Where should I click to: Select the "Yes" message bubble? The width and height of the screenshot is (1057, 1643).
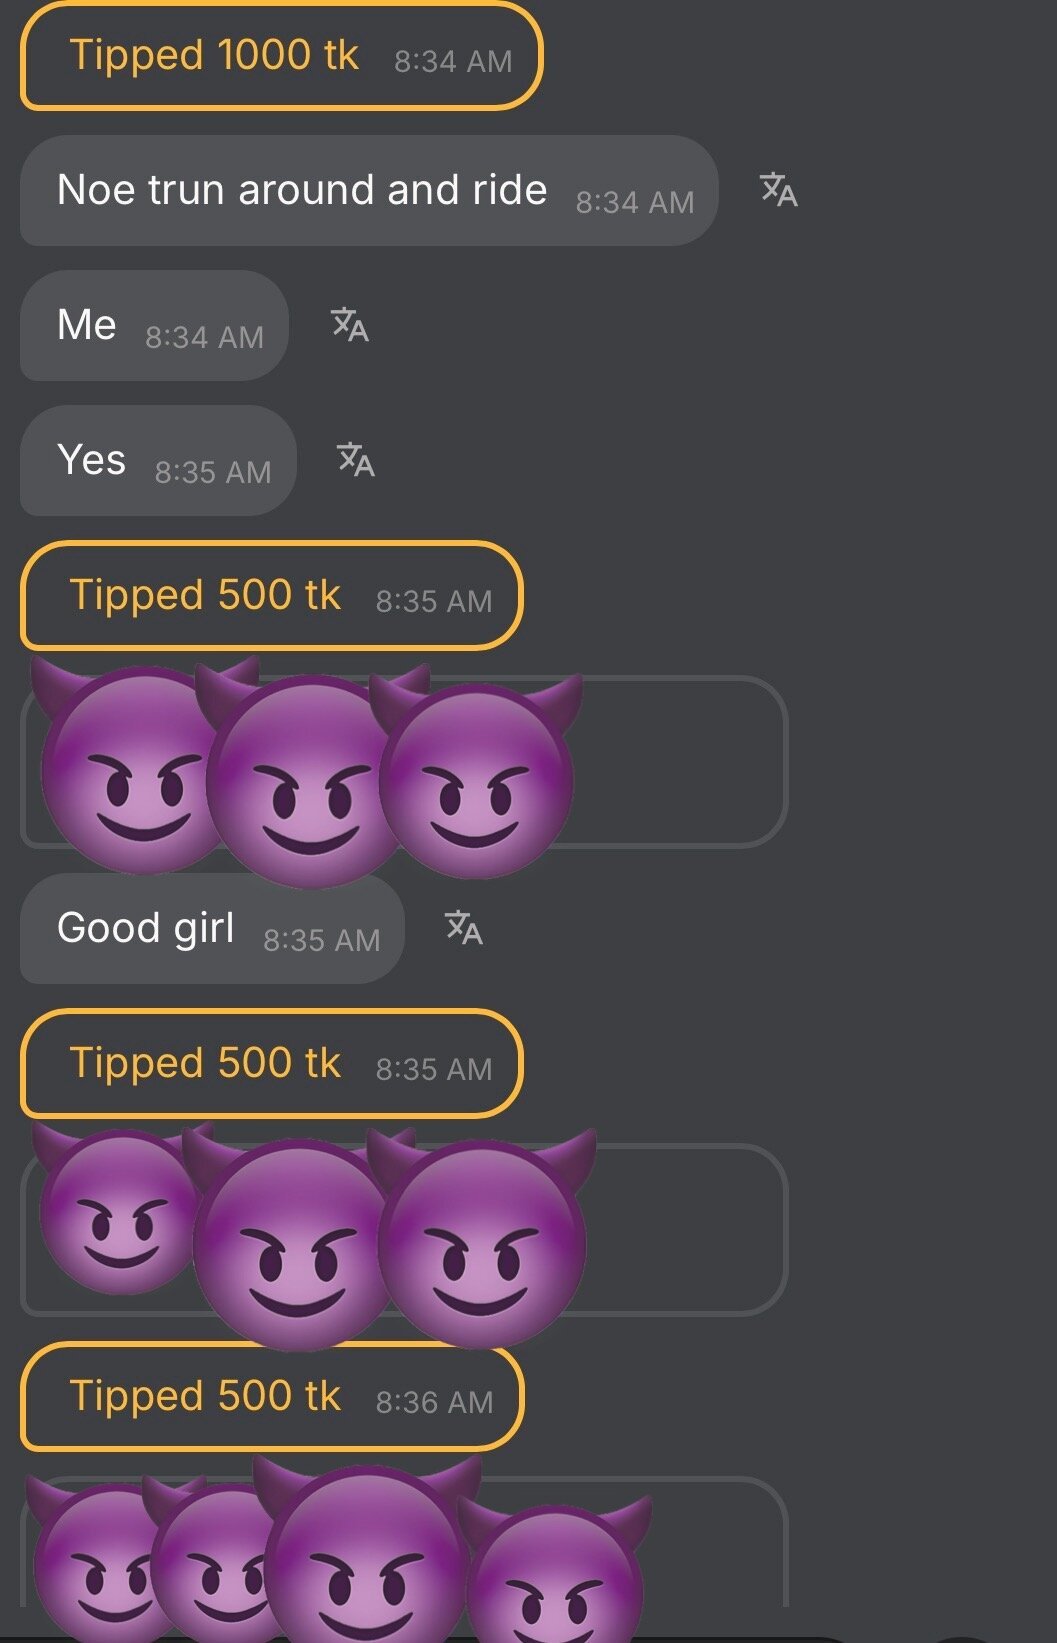pos(158,461)
